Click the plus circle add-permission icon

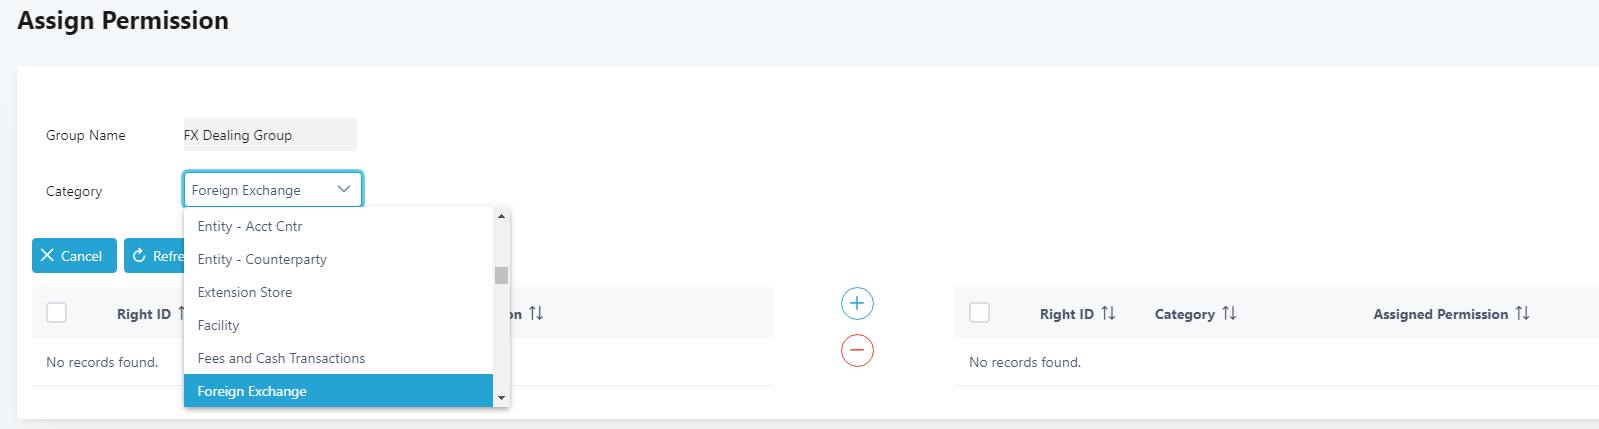(857, 303)
